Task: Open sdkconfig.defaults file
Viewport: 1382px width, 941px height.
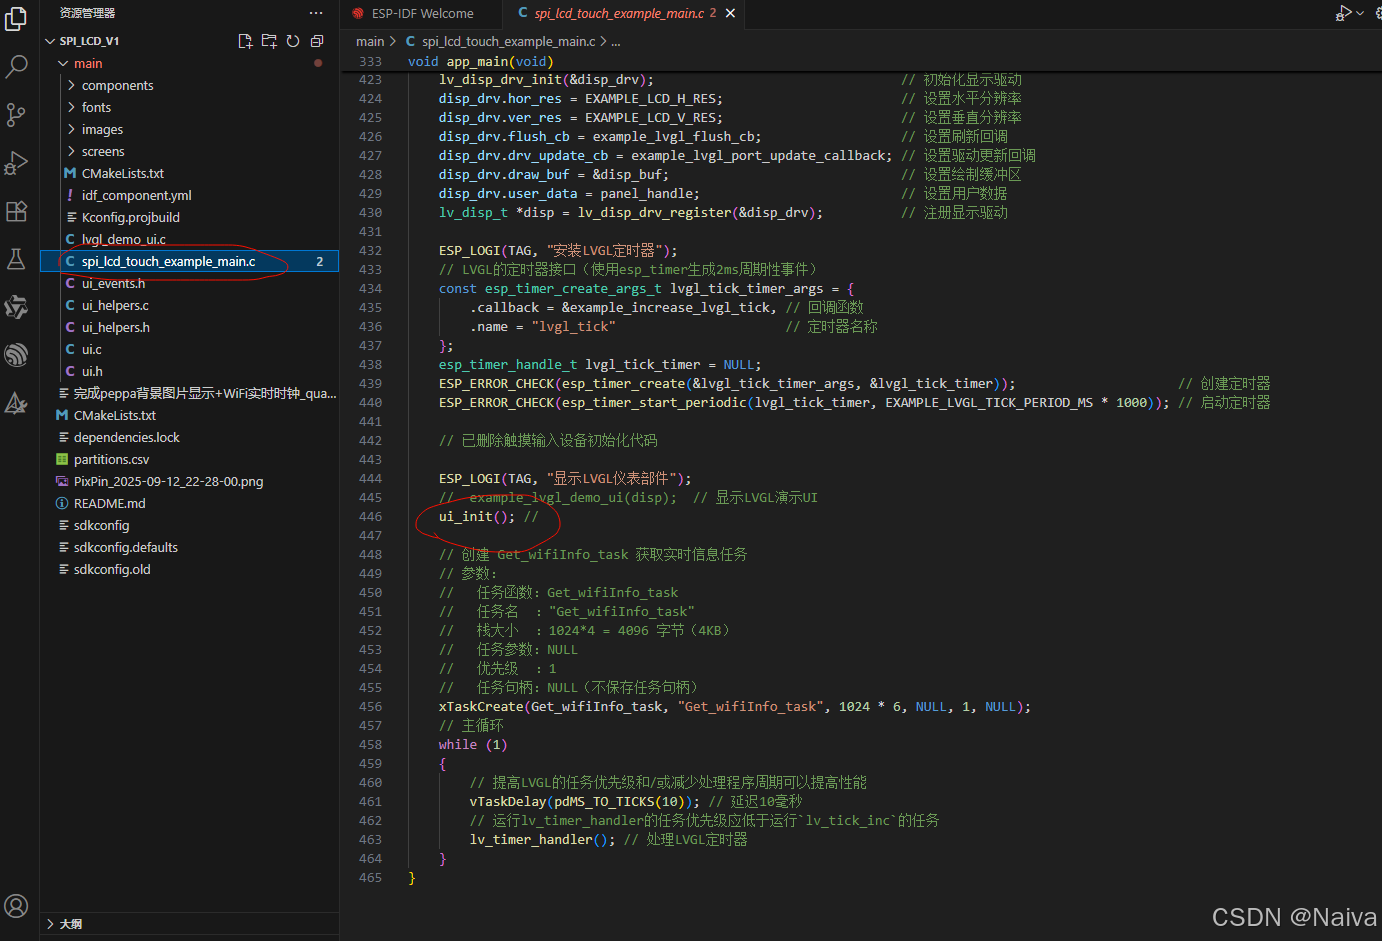Action: [190, 547]
